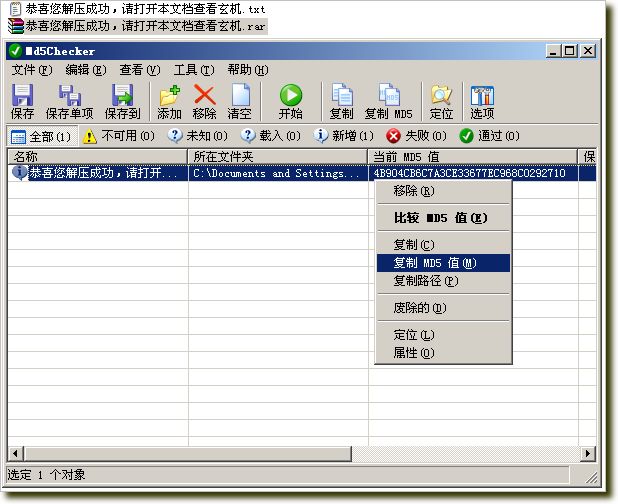Sort by the 名称 column header

coord(97,156)
